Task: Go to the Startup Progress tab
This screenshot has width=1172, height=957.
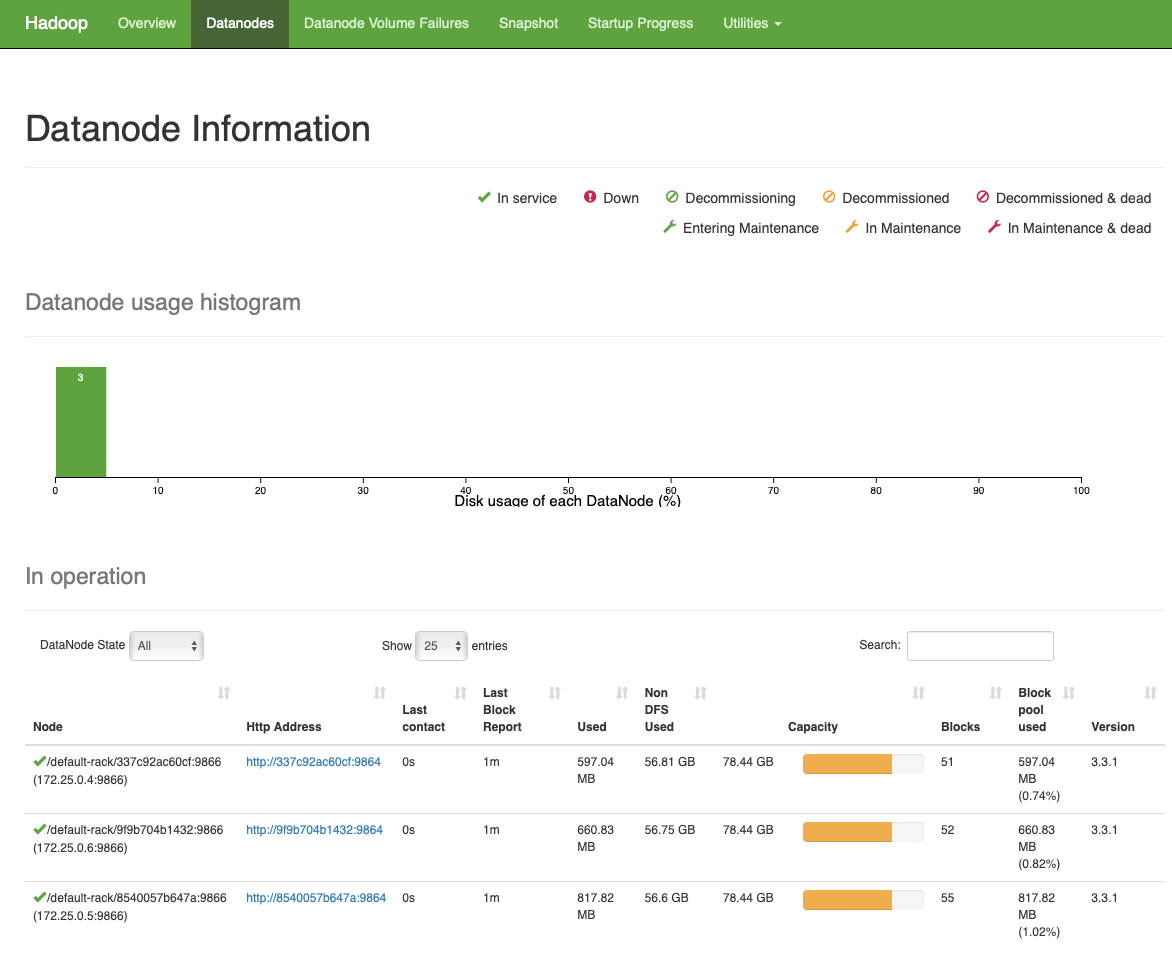Action: [x=640, y=23]
